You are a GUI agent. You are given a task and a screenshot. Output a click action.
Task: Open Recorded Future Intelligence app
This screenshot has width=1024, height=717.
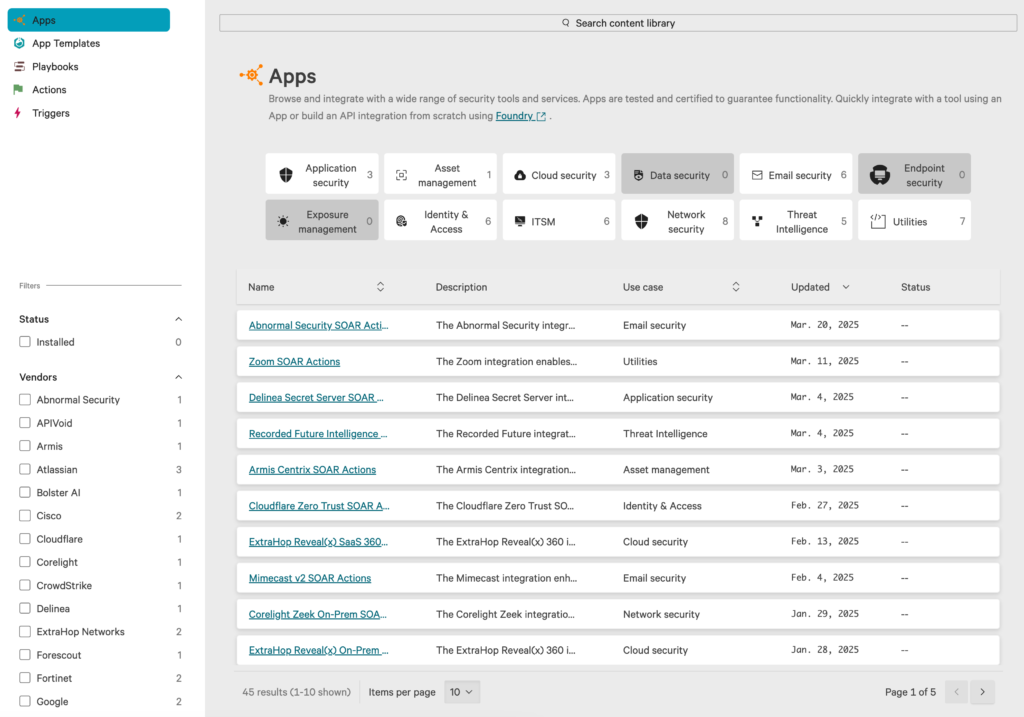point(318,434)
